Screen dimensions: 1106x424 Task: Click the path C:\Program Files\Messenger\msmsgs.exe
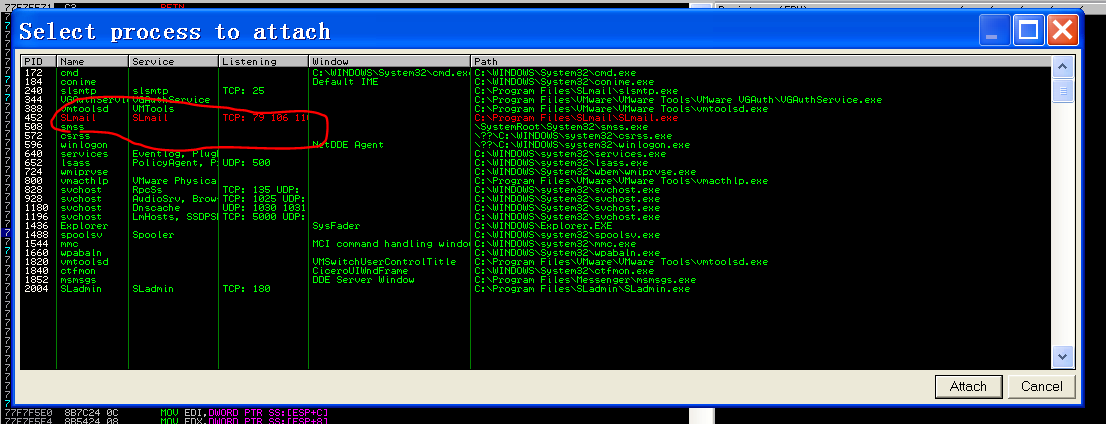pyautogui.click(x=585, y=280)
